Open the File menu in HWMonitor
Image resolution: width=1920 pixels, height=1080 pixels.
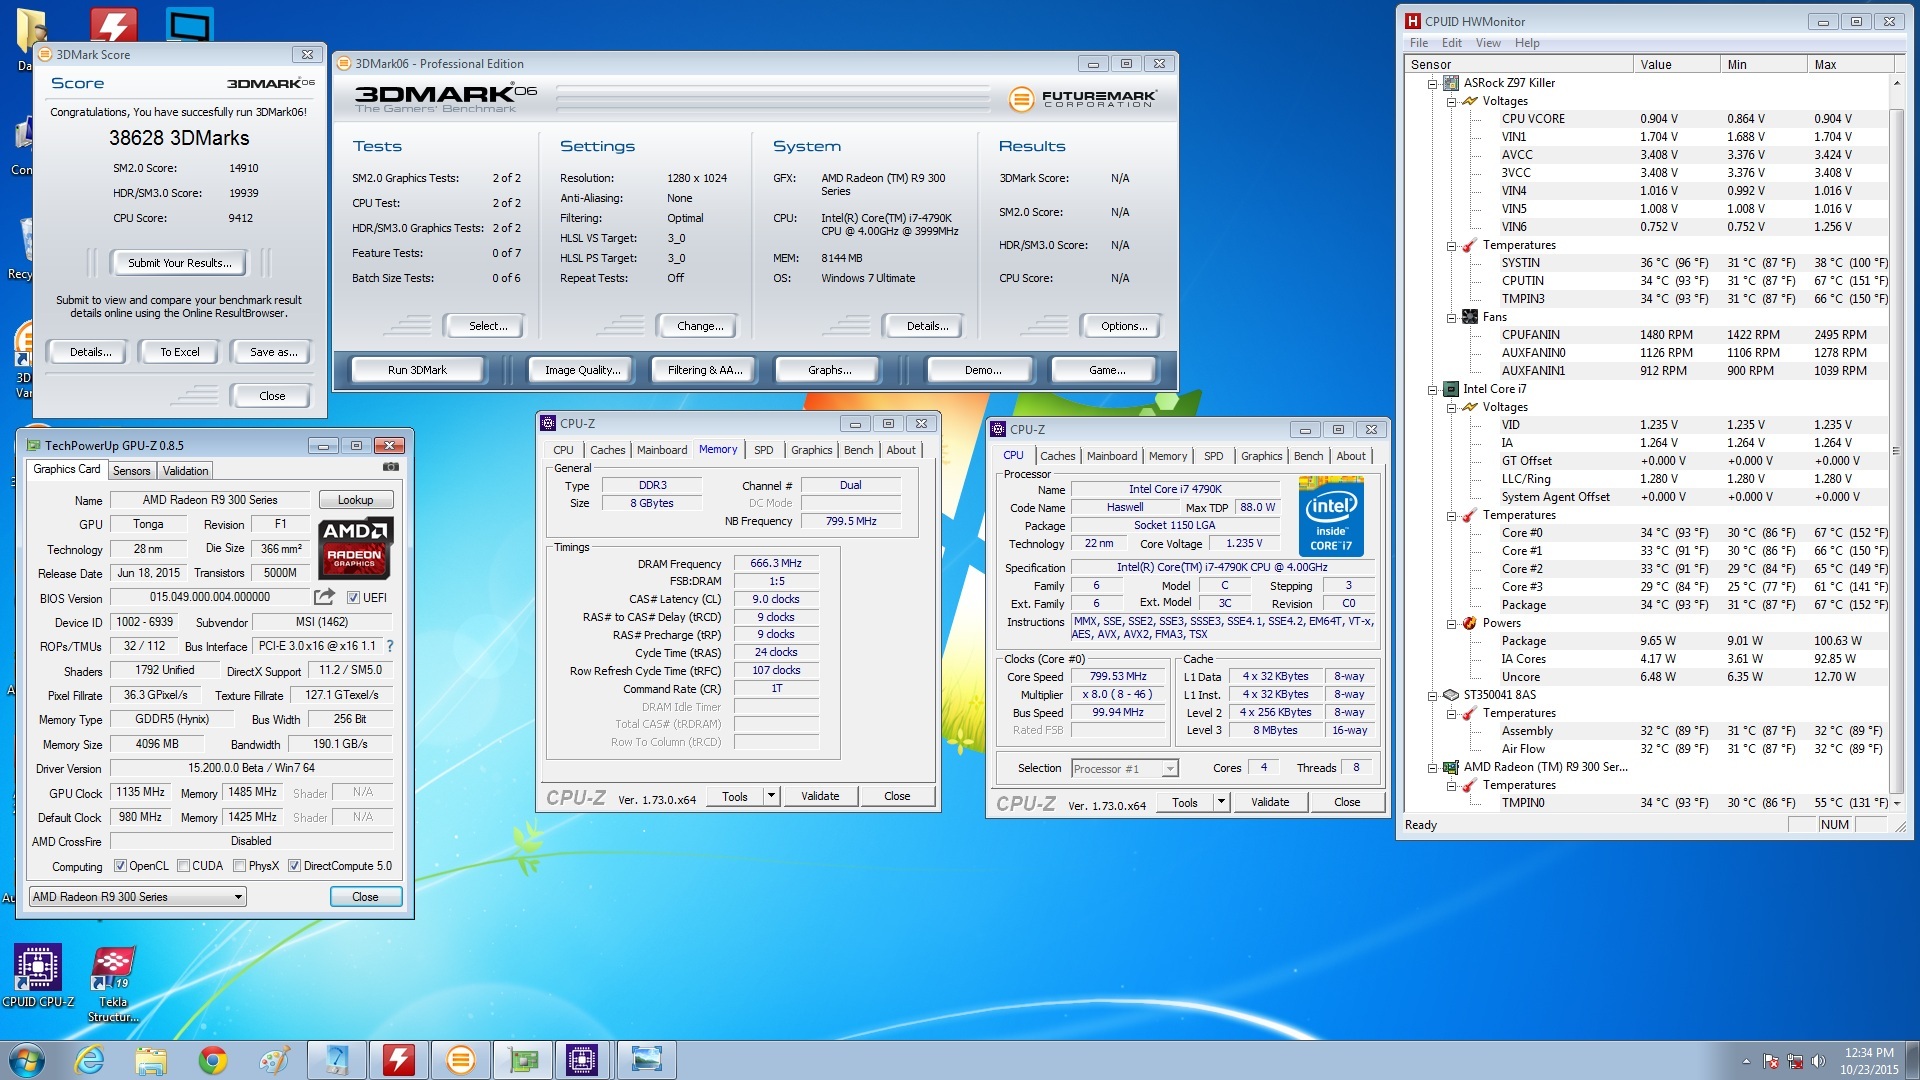click(x=1418, y=43)
